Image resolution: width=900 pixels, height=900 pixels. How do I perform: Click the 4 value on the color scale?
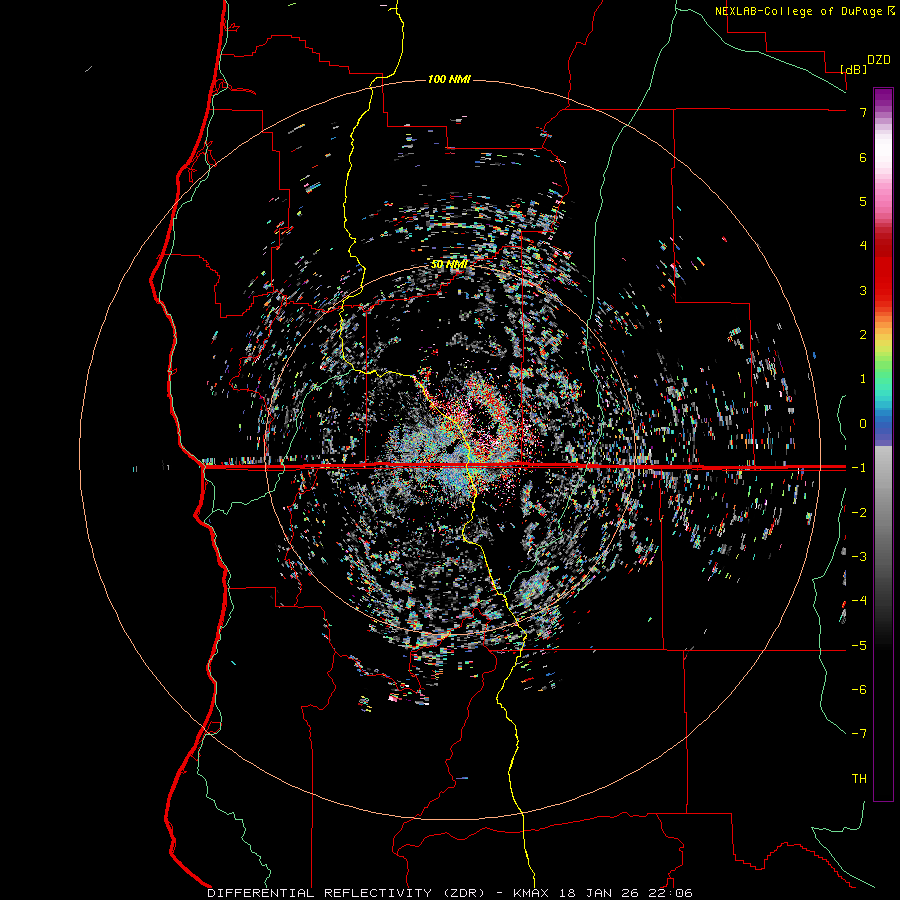coord(863,246)
